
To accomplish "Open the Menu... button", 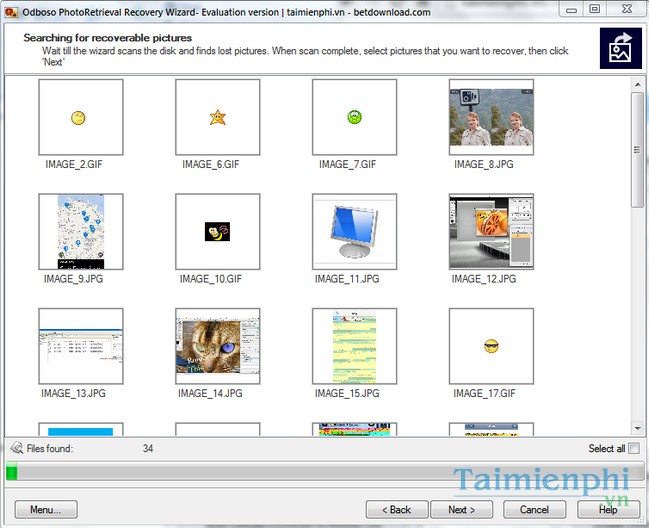I will pos(45,509).
